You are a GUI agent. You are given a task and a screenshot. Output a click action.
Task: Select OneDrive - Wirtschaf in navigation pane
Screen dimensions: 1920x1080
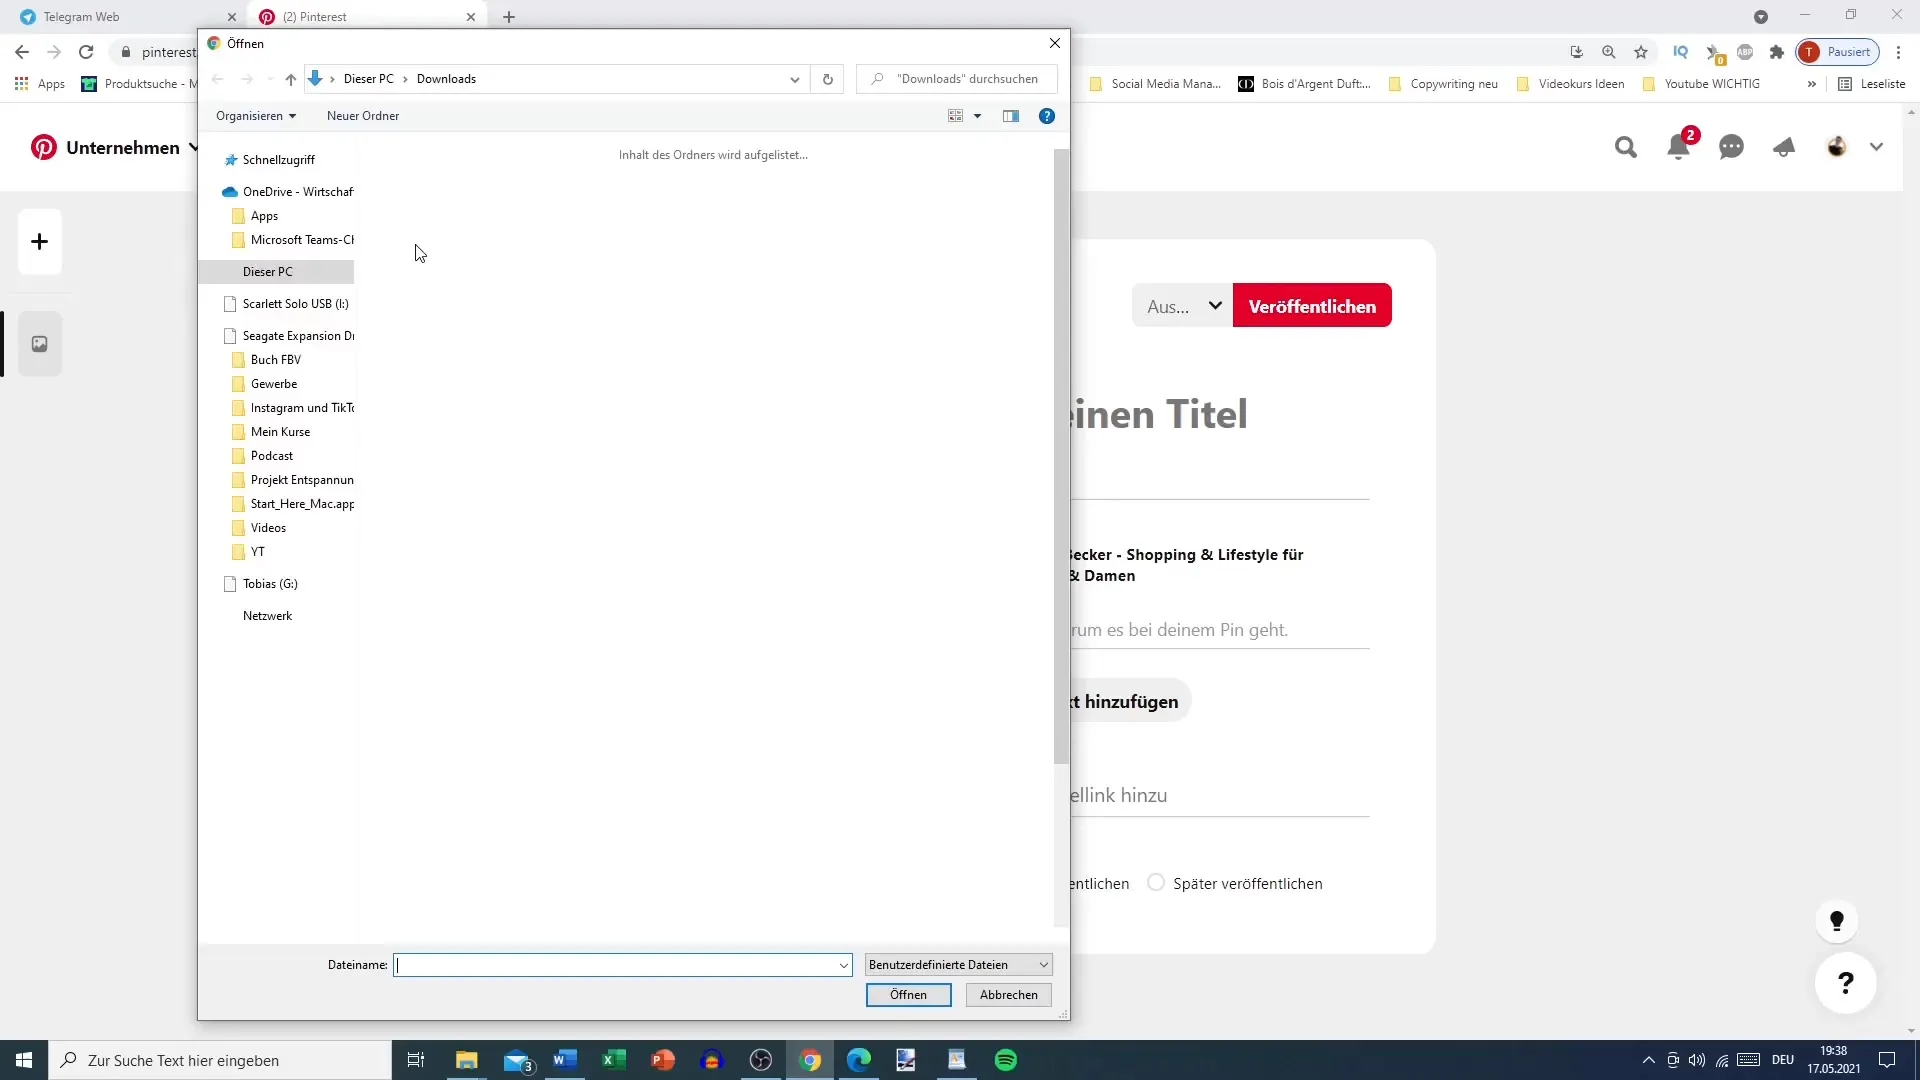(x=288, y=192)
